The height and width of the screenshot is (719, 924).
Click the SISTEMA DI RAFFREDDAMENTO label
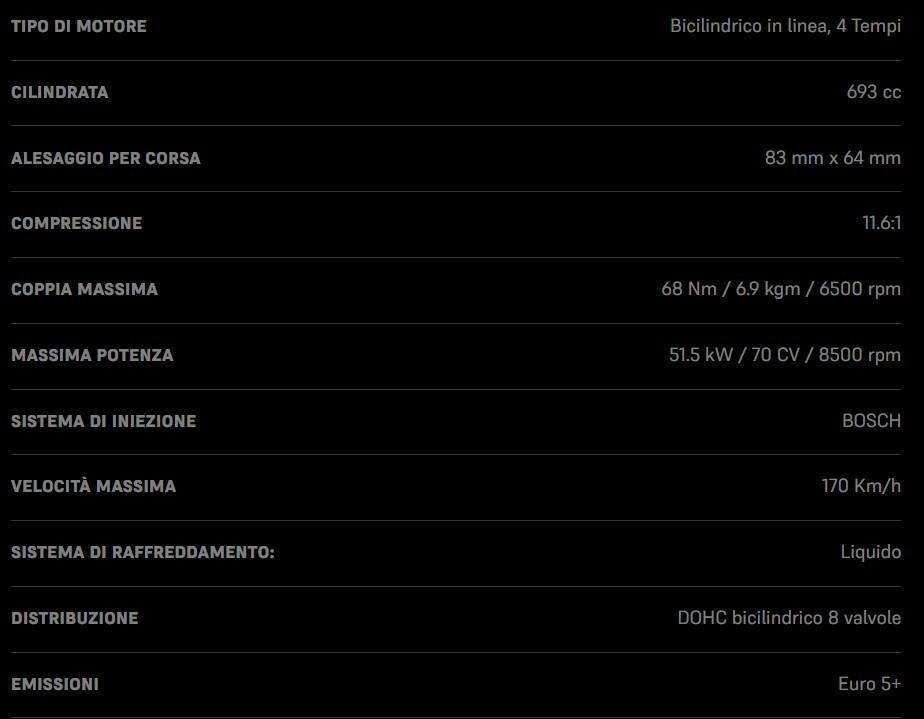[x=143, y=552]
